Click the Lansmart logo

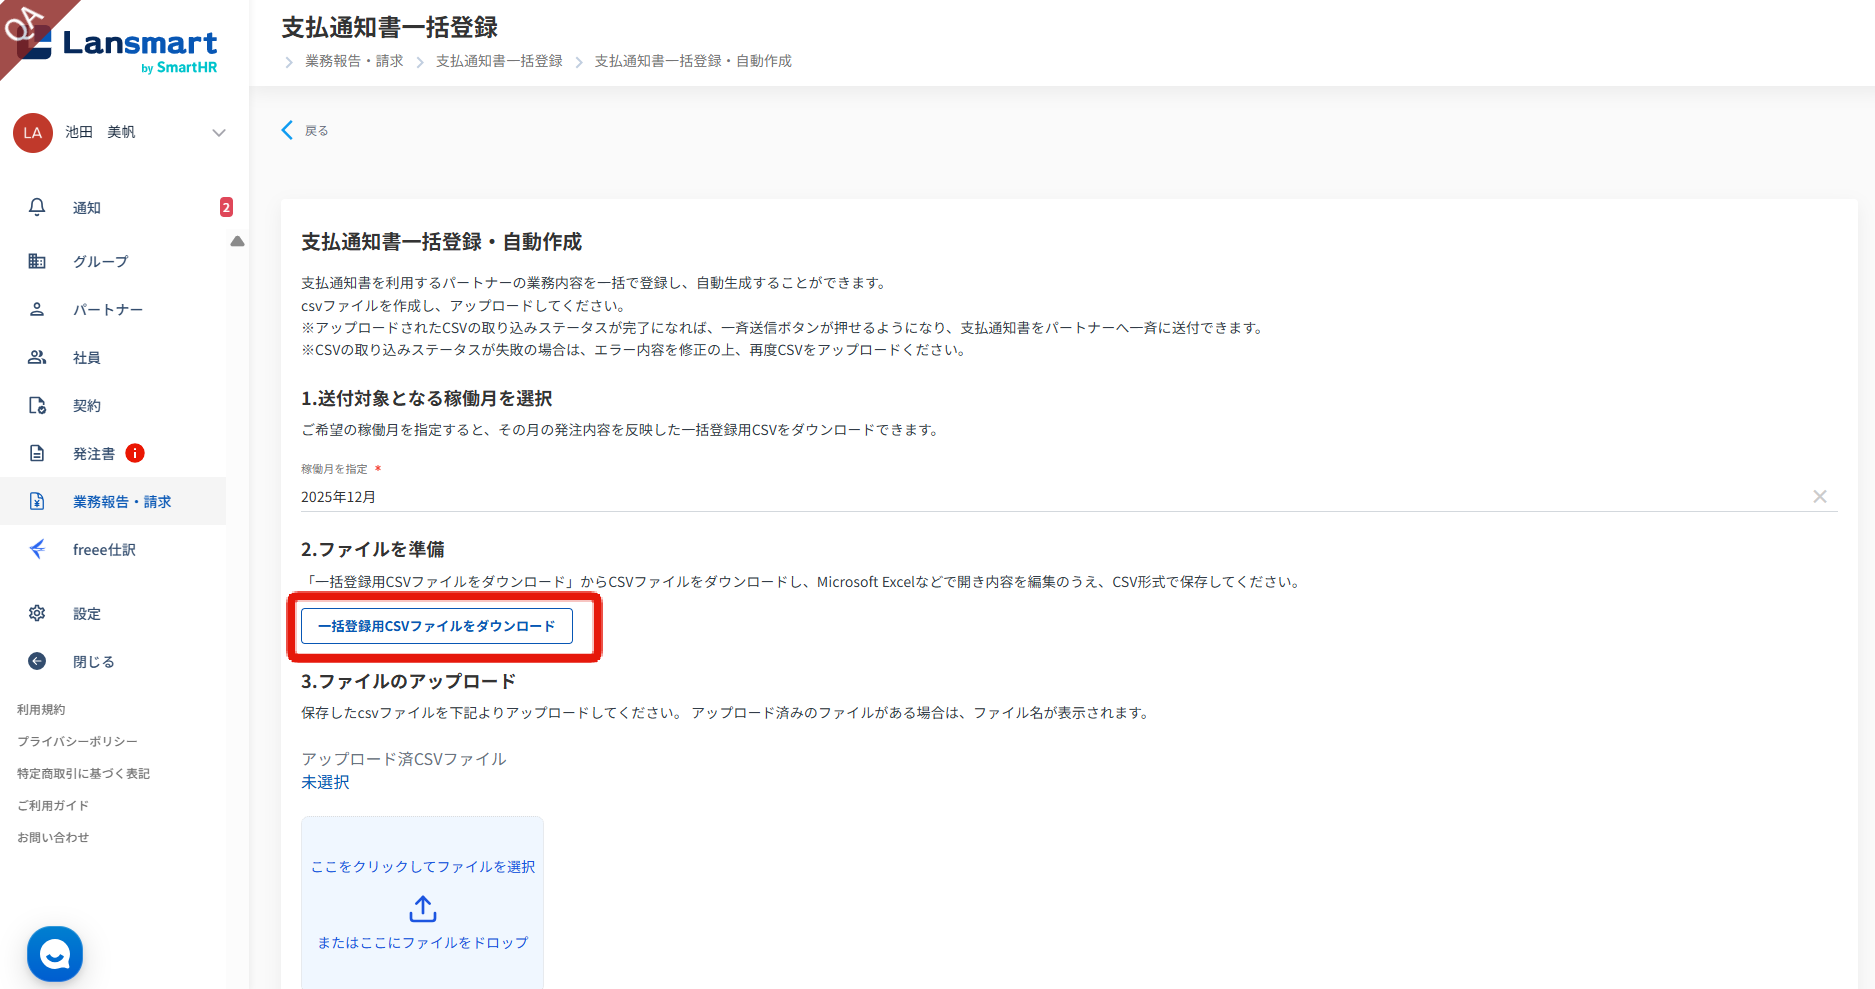(118, 51)
